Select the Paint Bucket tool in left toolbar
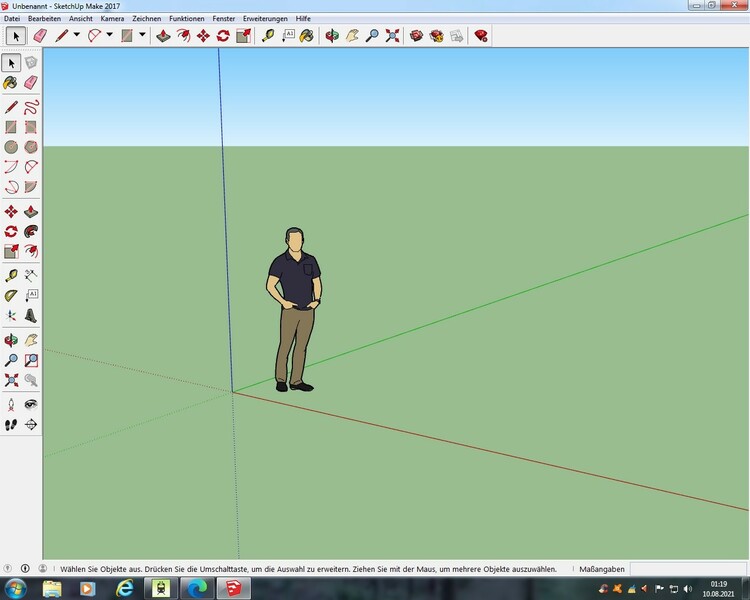750x600 pixels. click(10, 83)
